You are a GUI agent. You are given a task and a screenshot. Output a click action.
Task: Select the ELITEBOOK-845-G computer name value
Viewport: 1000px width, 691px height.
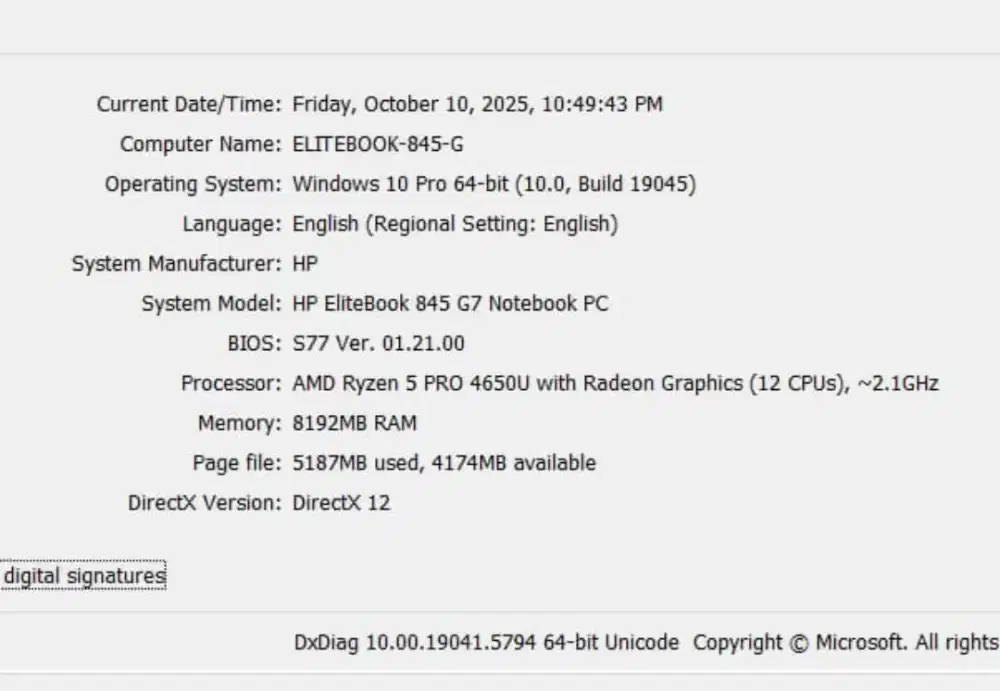(x=378, y=144)
